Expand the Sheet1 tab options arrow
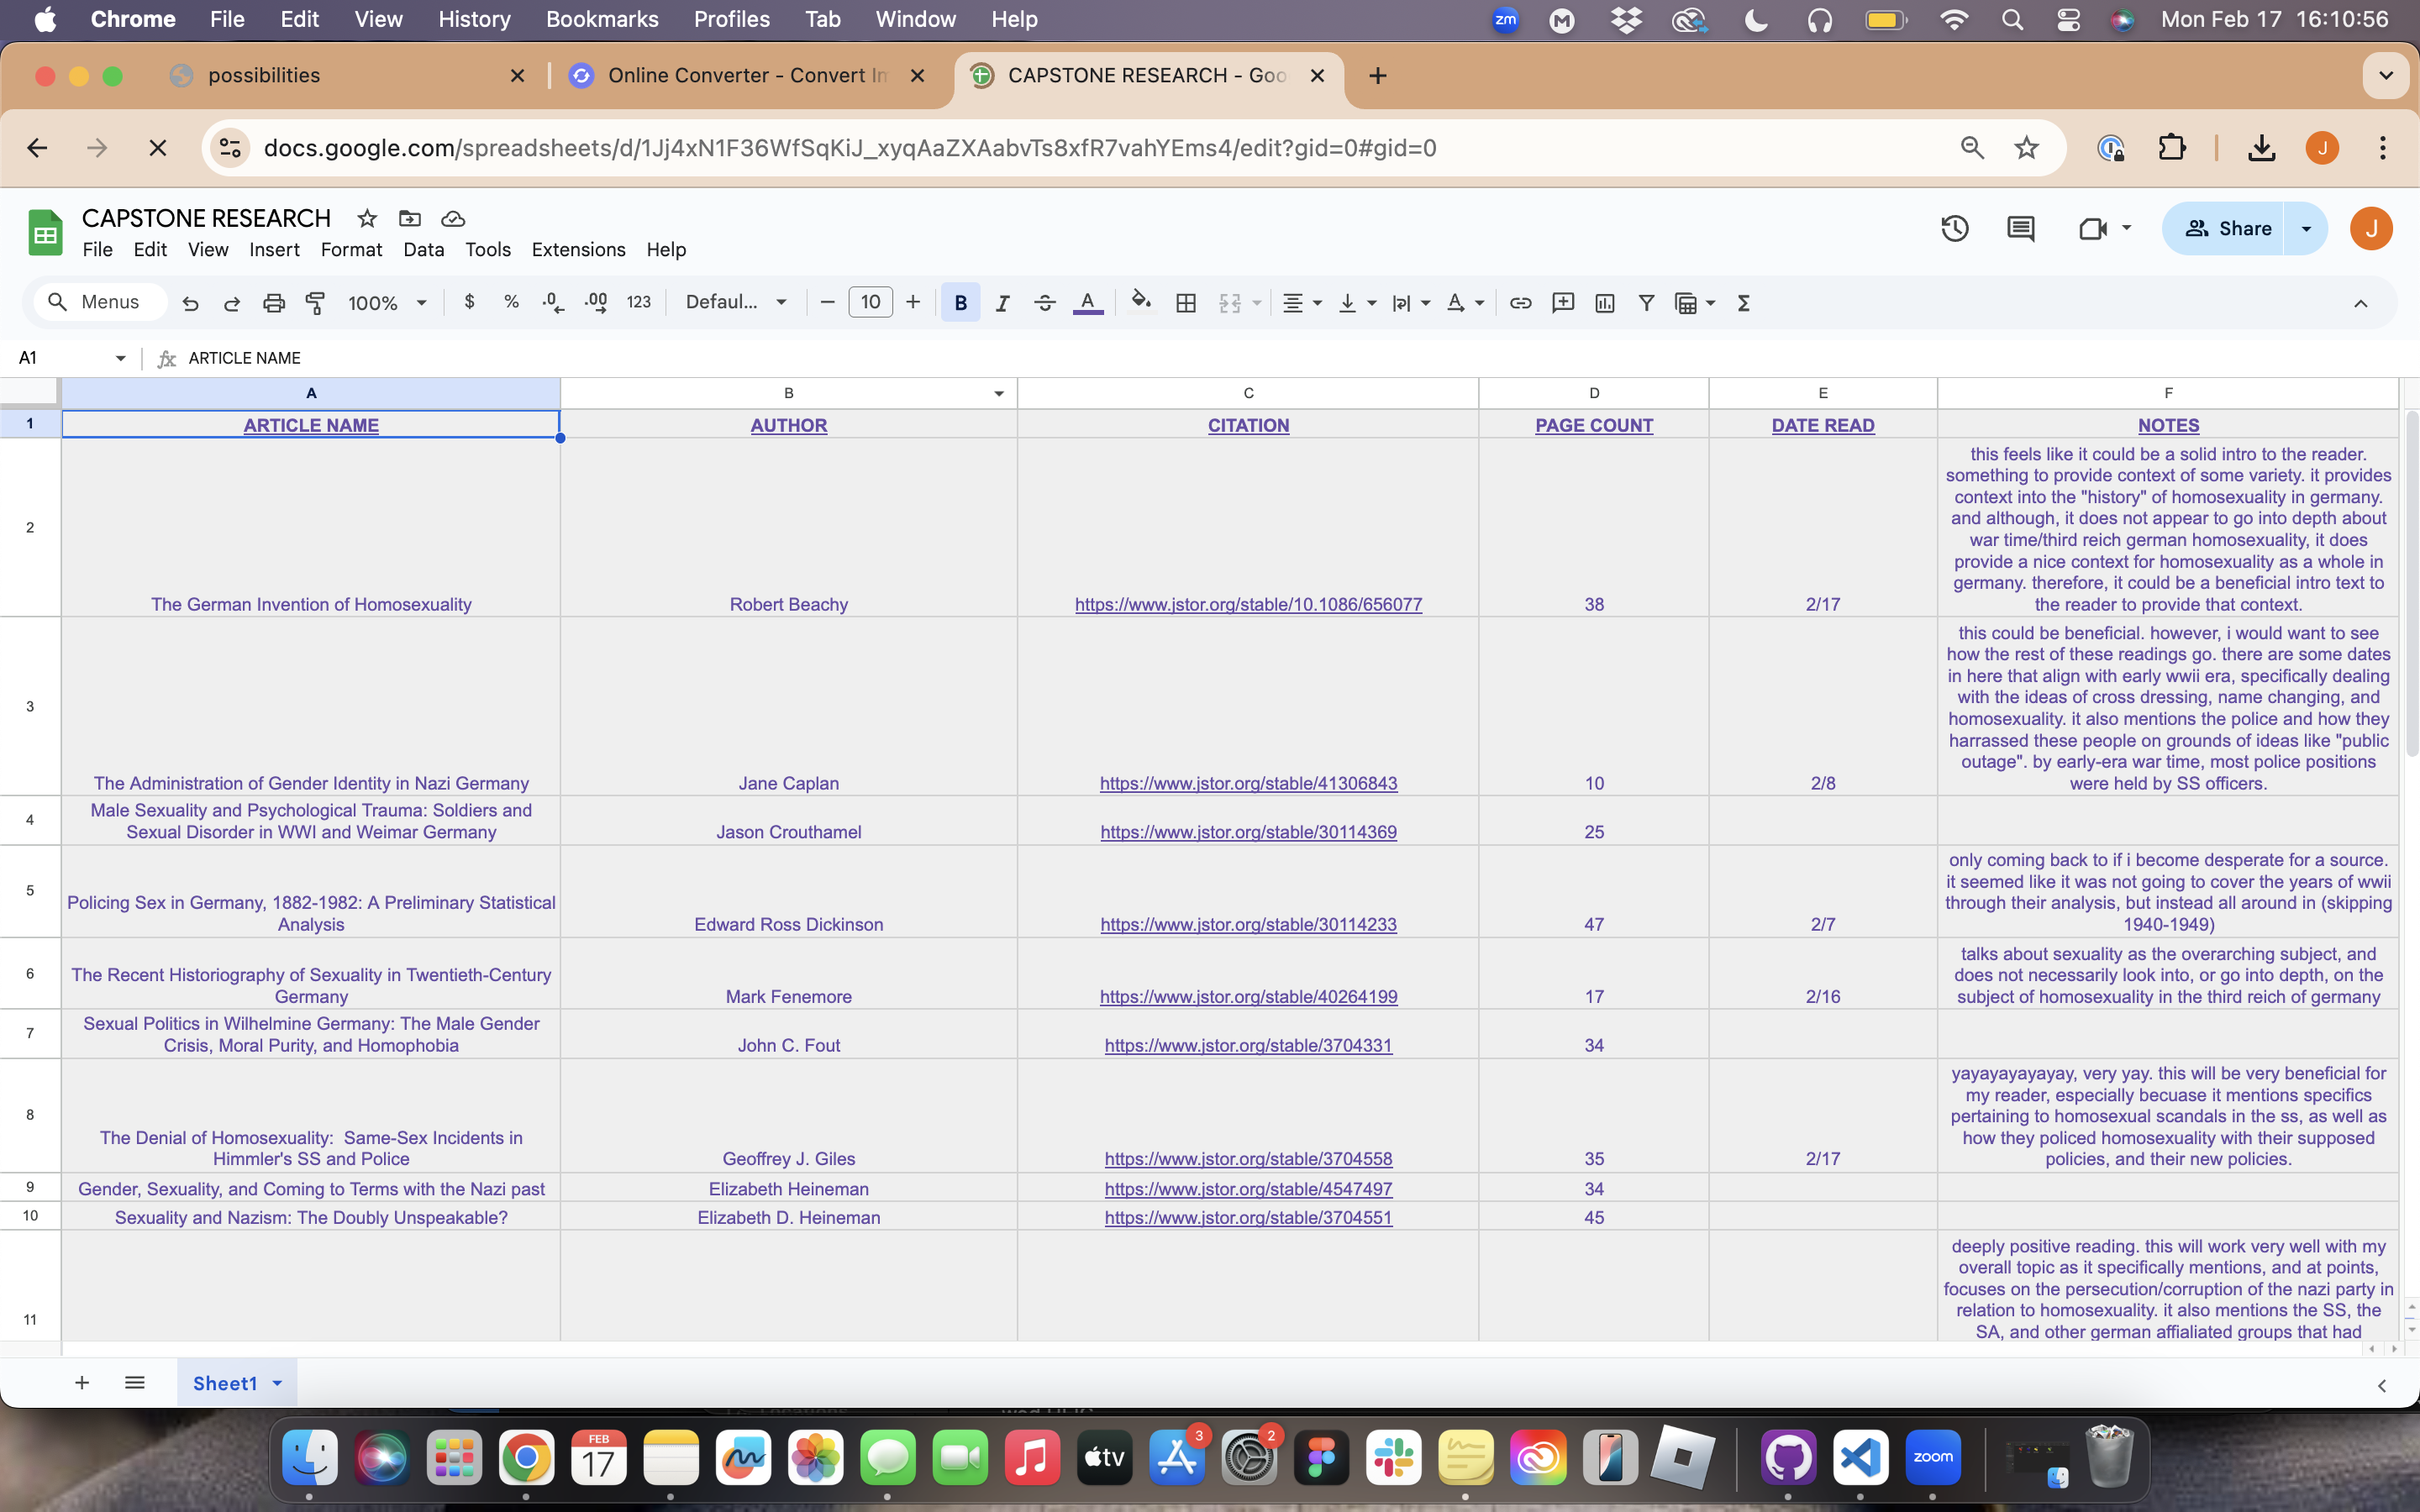This screenshot has height=1512, width=2420. (x=277, y=1383)
